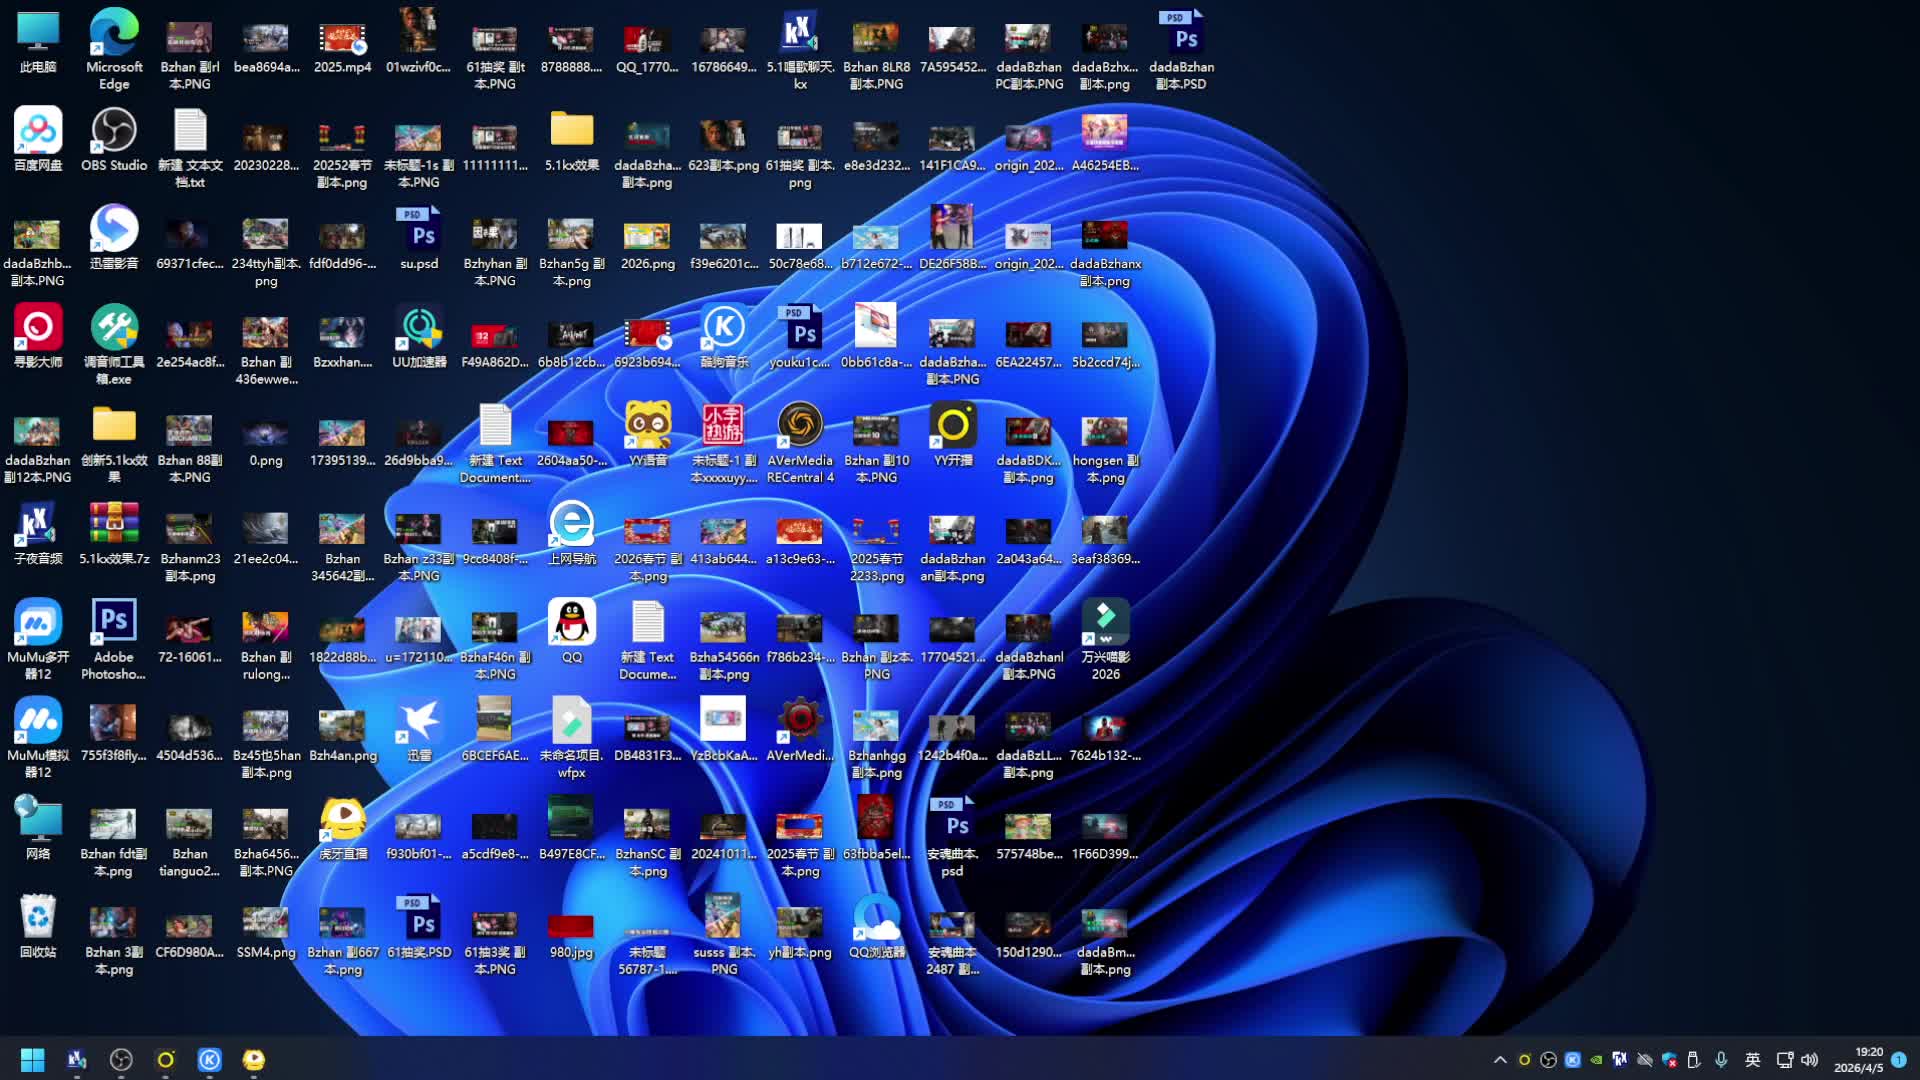Switch input language via 英 indicator

coord(1752,1060)
